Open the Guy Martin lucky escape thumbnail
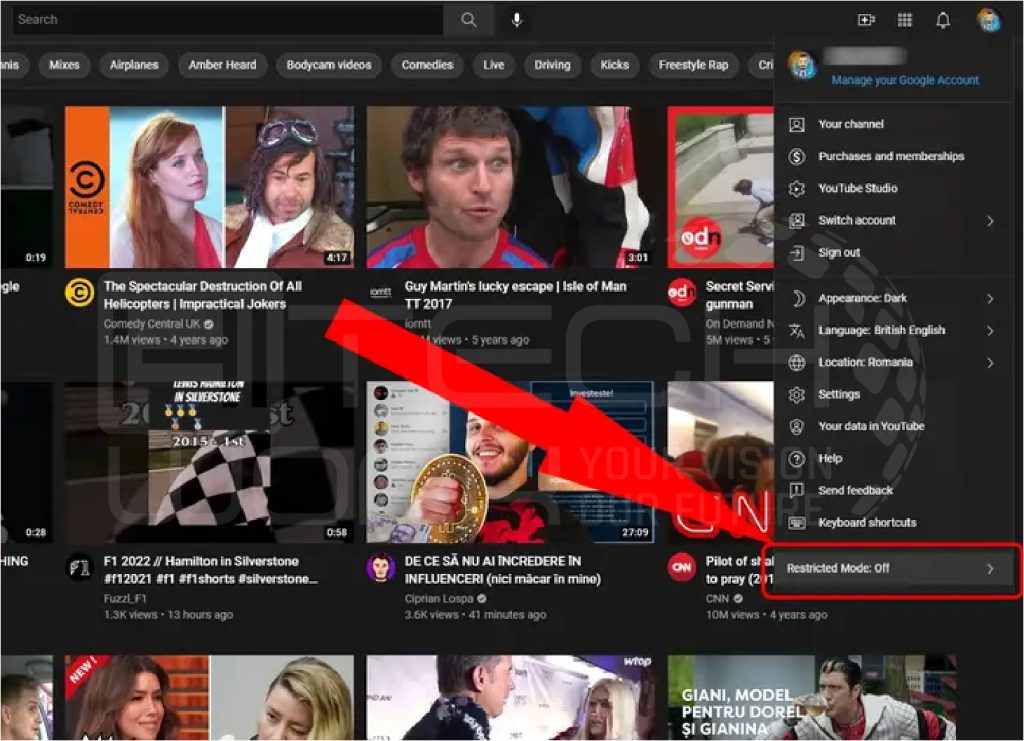Viewport: 1024px width, 741px height. tap(511, 187)
